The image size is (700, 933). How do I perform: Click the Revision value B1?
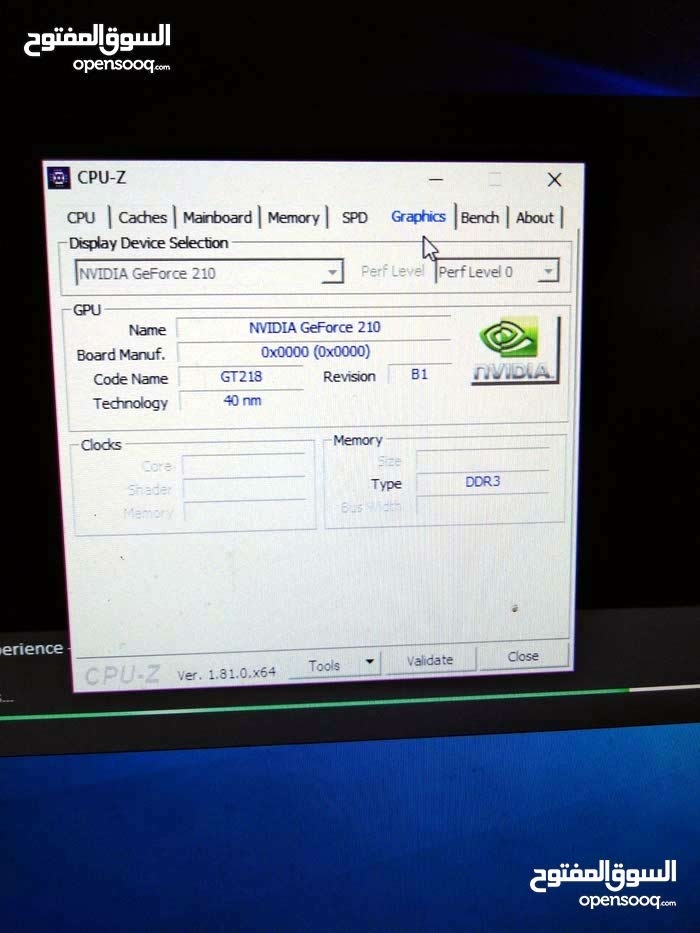(419, 374)
